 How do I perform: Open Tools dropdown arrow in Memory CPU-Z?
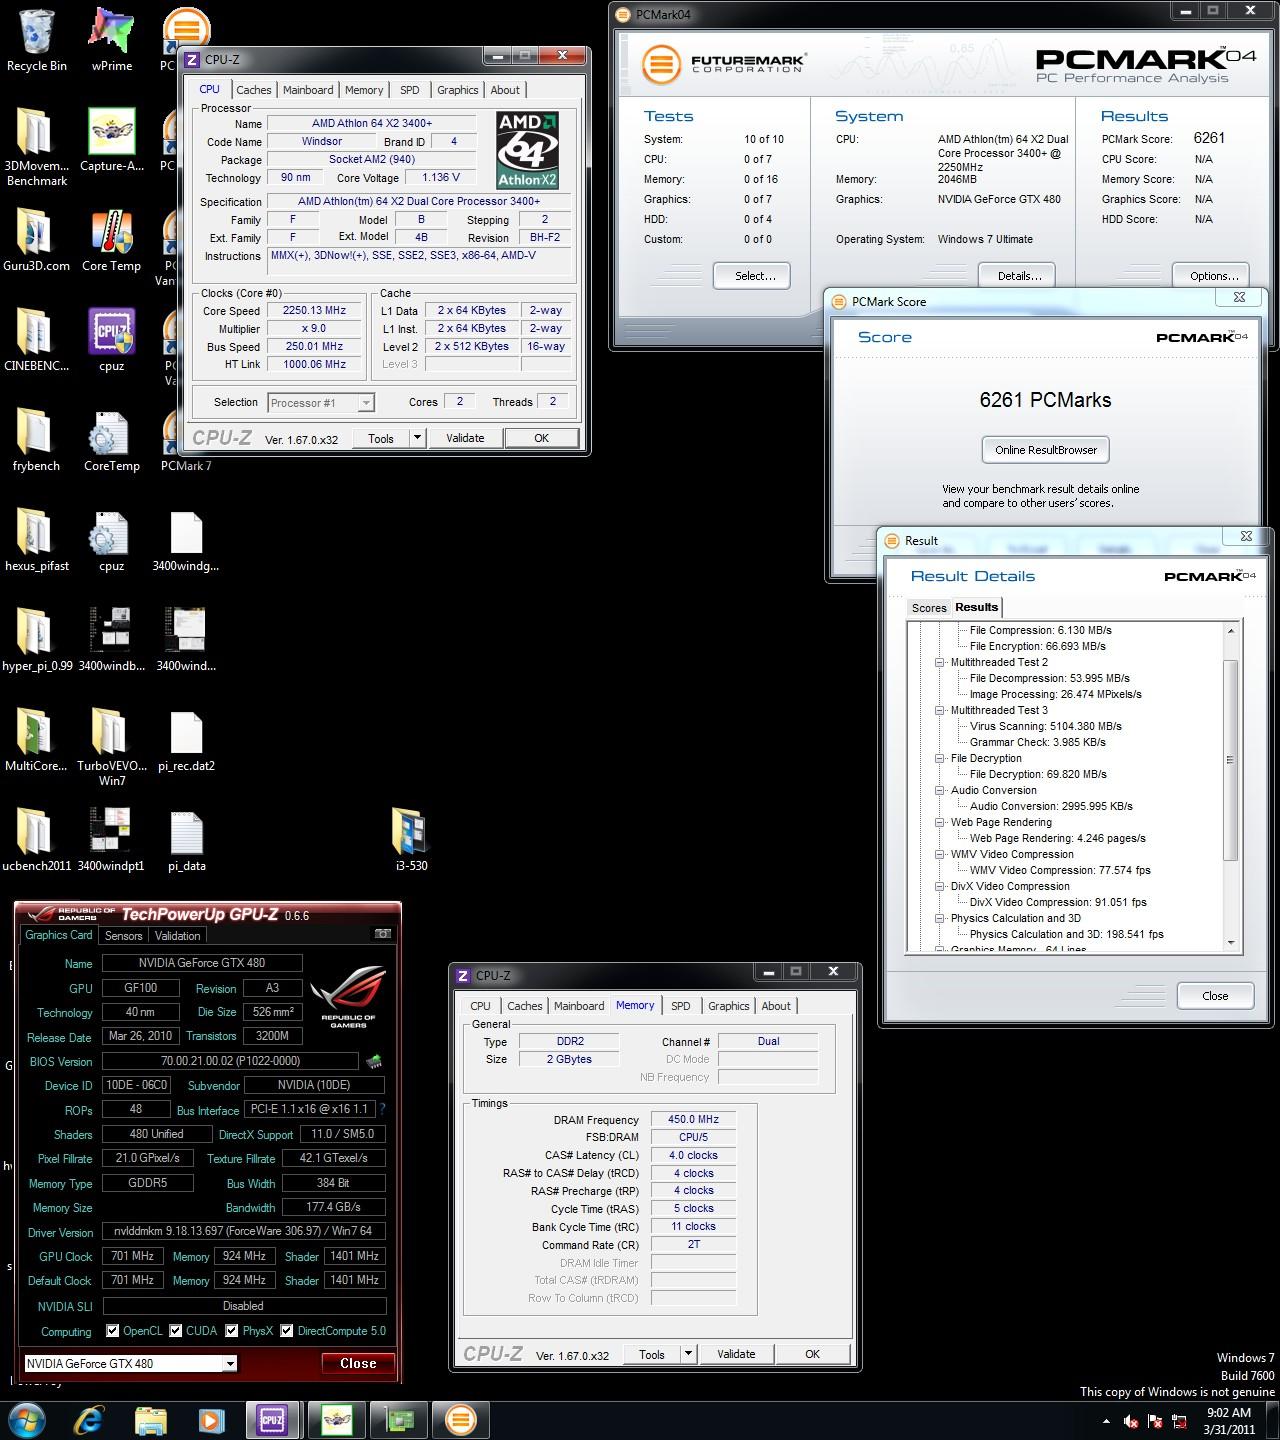(x=688, y=1354)
